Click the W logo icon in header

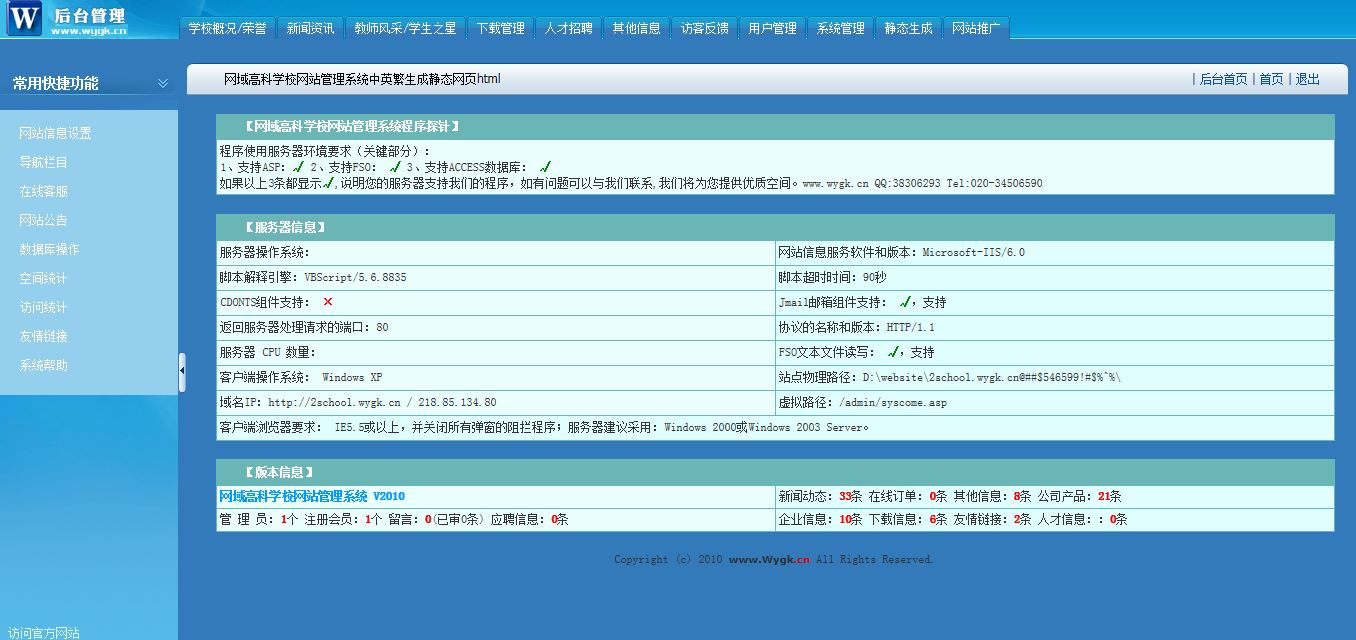click(24, 19)
